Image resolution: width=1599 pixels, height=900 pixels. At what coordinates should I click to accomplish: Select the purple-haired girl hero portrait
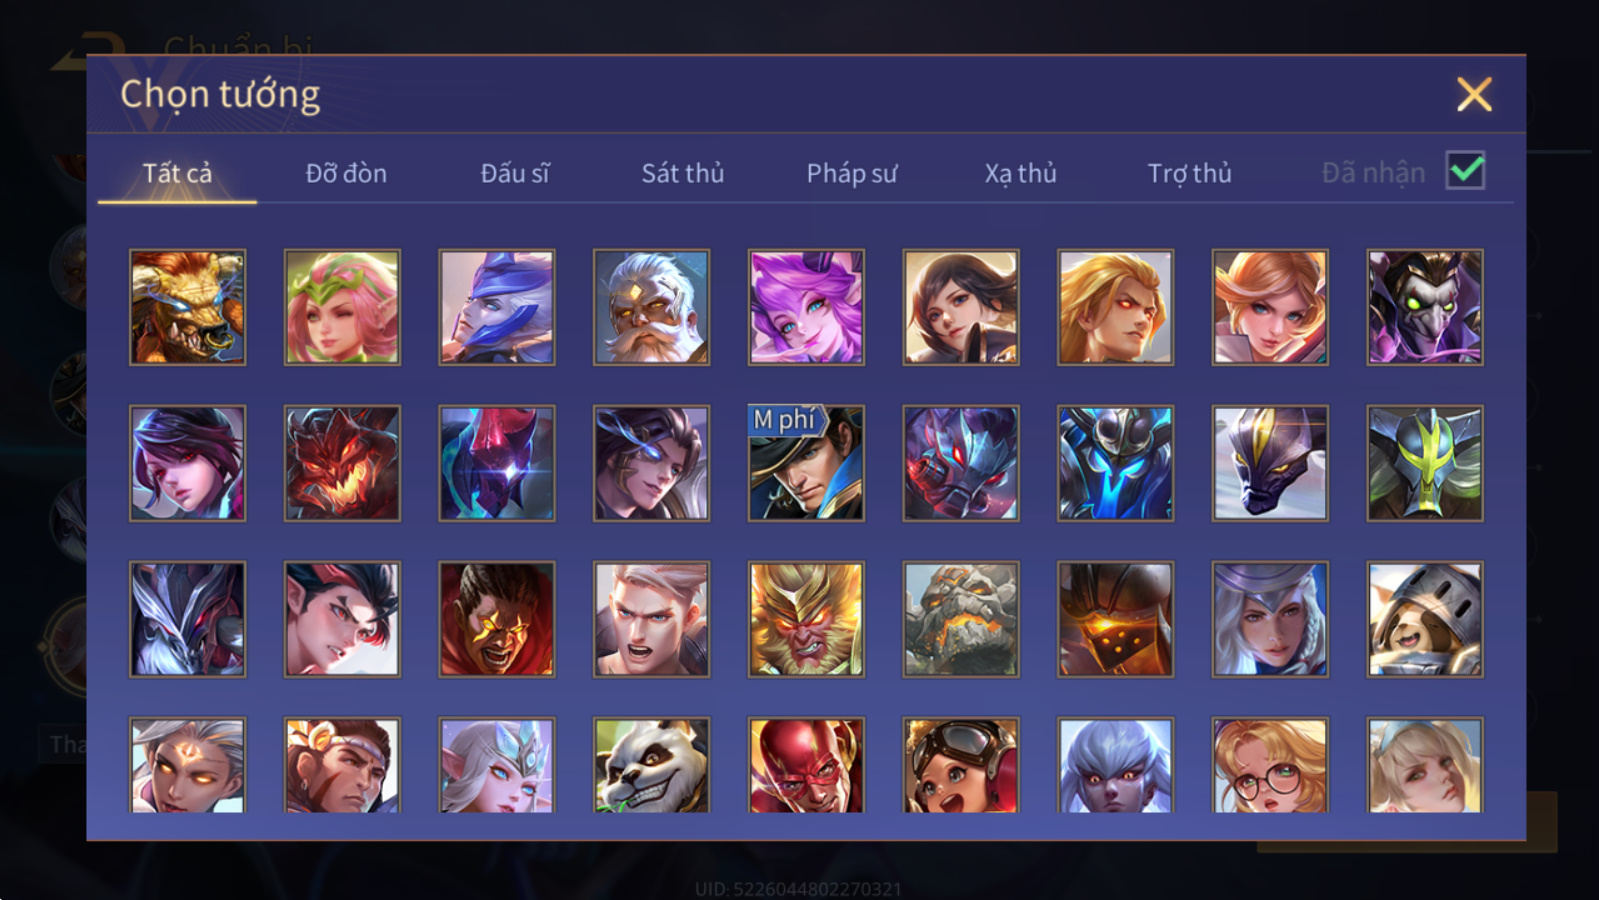[806, 307]
